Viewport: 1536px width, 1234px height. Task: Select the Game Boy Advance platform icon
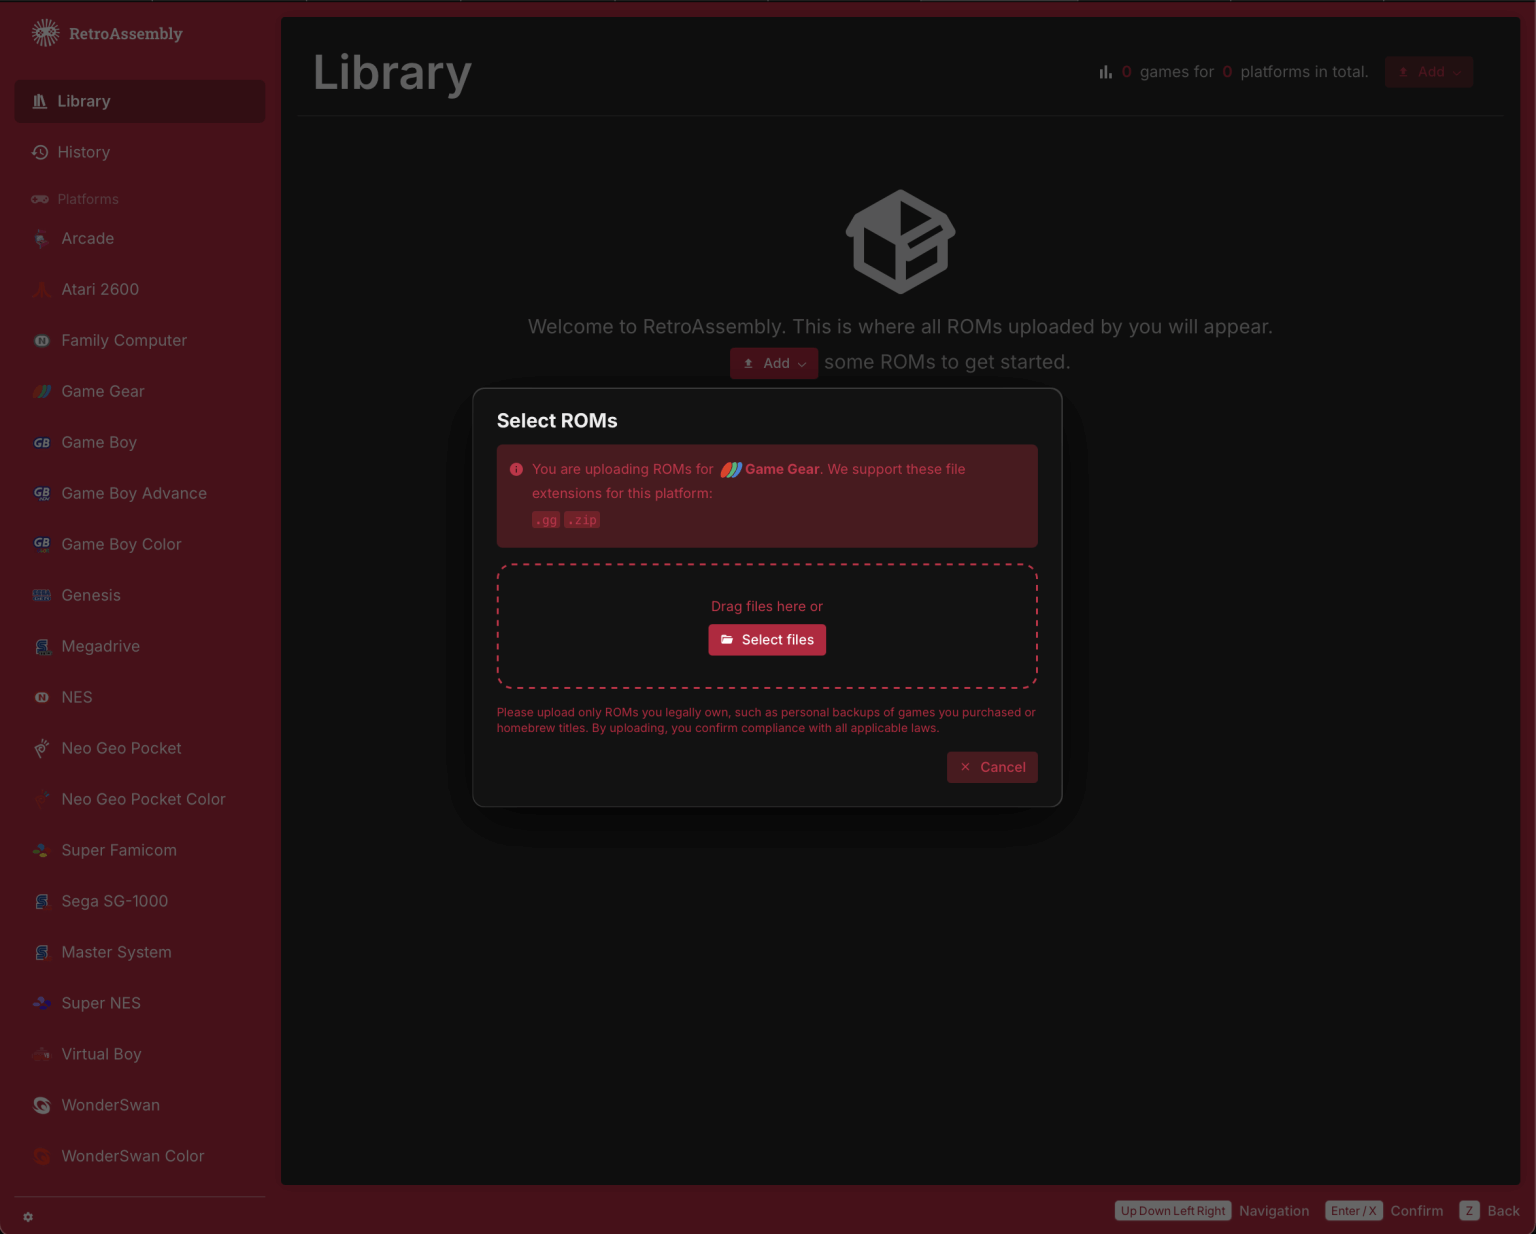42,493
